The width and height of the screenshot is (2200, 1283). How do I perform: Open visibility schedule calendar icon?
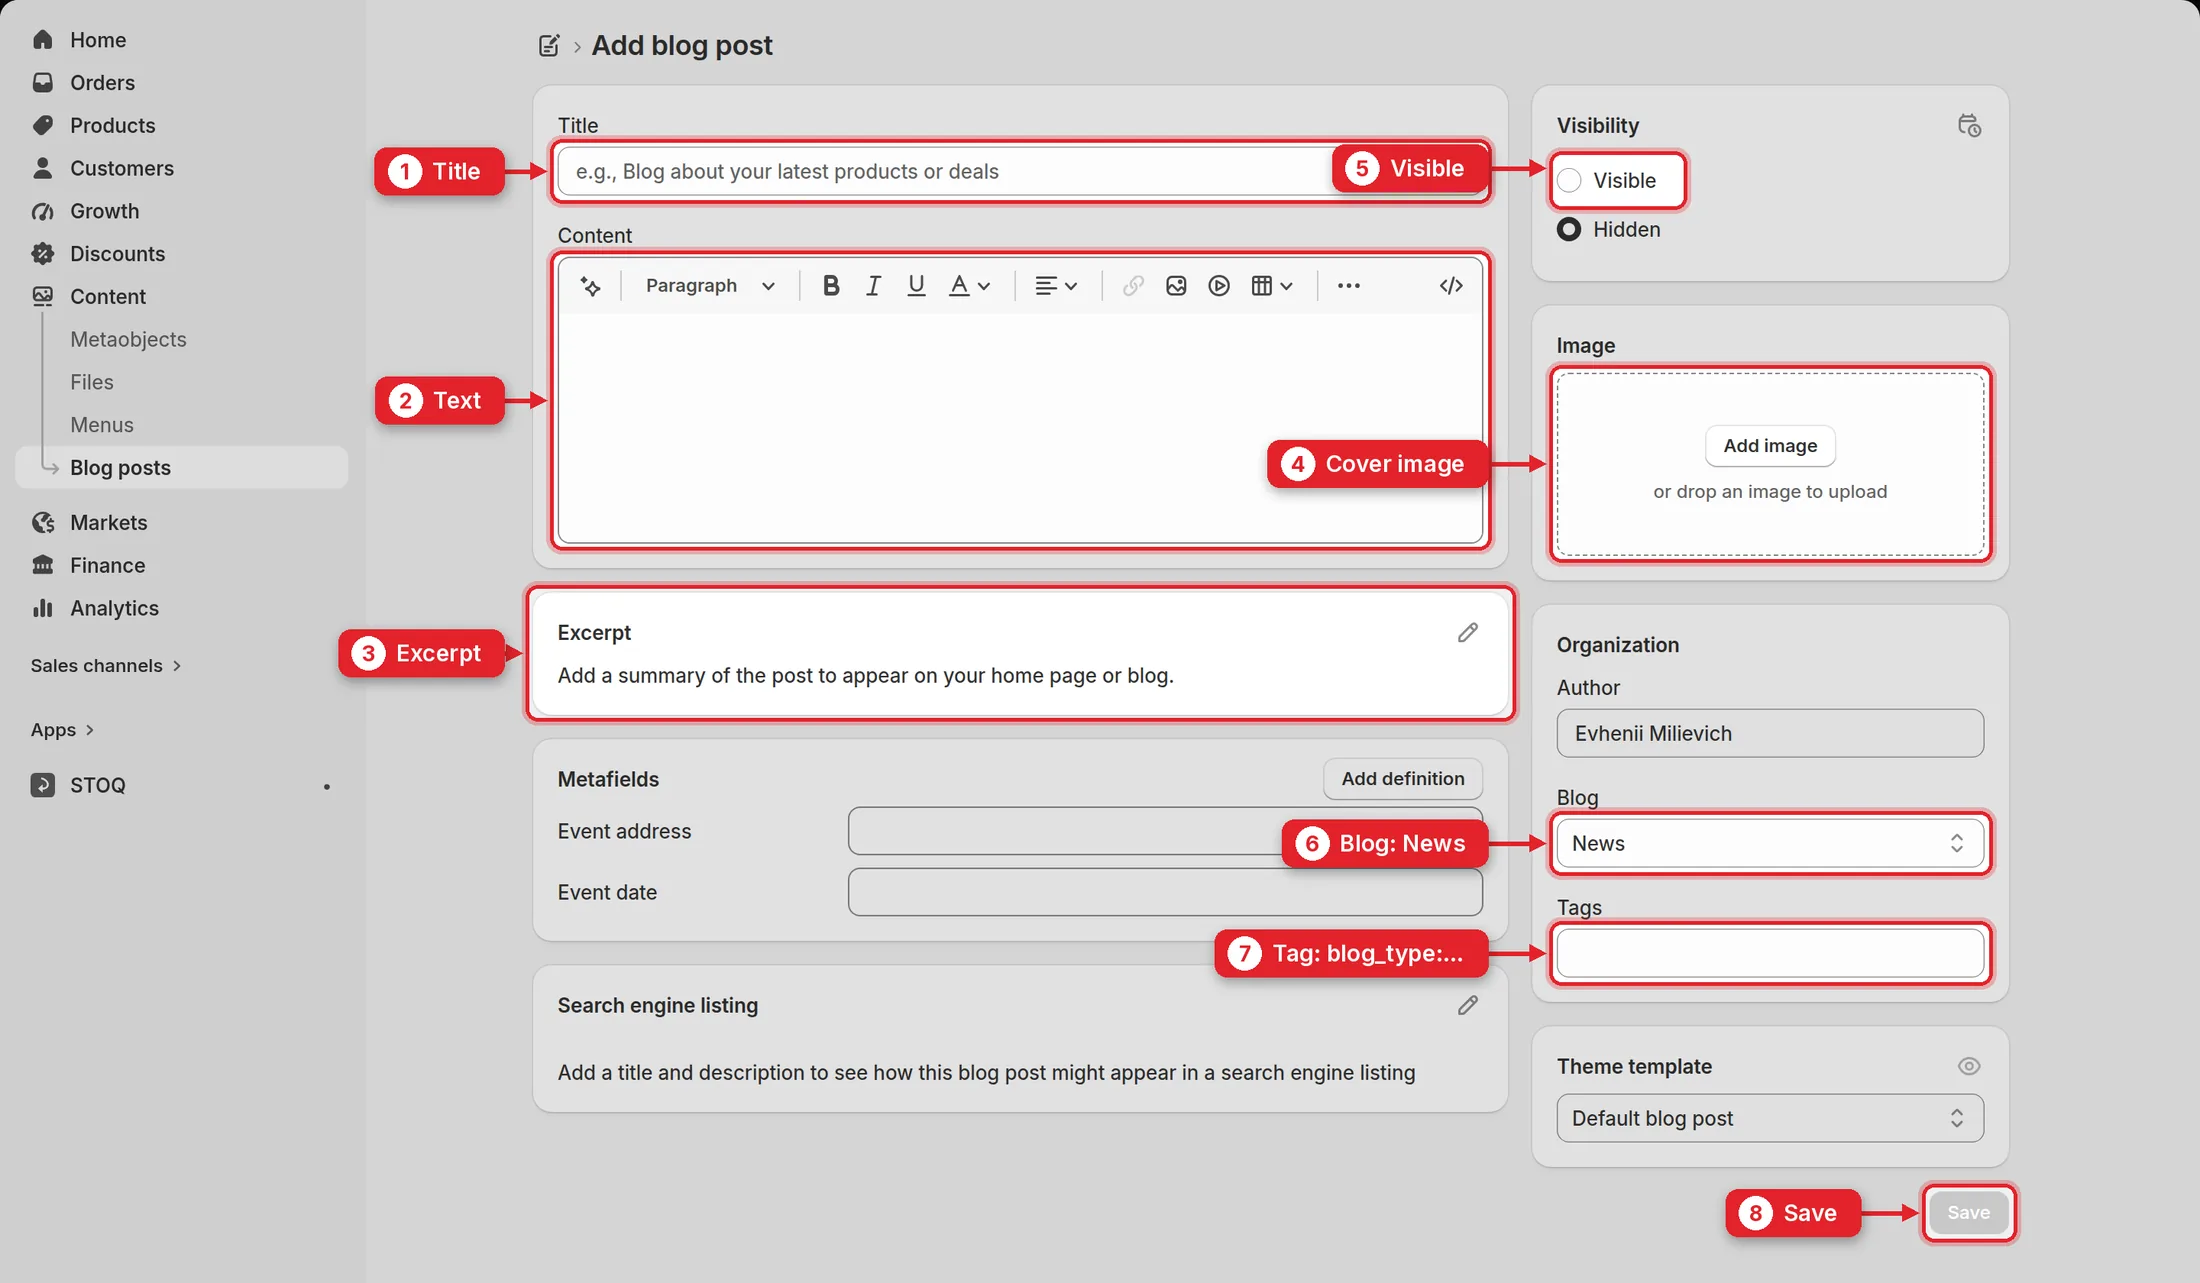[x=1969, y=126]
